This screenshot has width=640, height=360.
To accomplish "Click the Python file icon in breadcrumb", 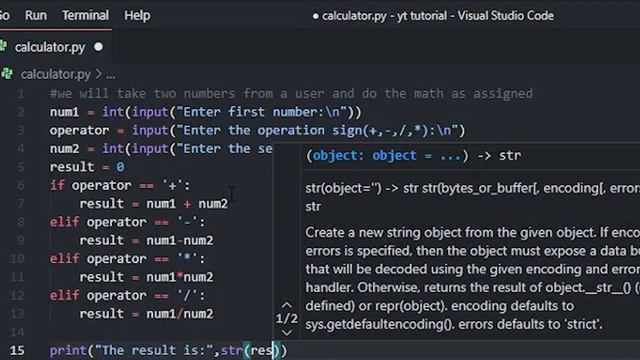I will point(7,74).
